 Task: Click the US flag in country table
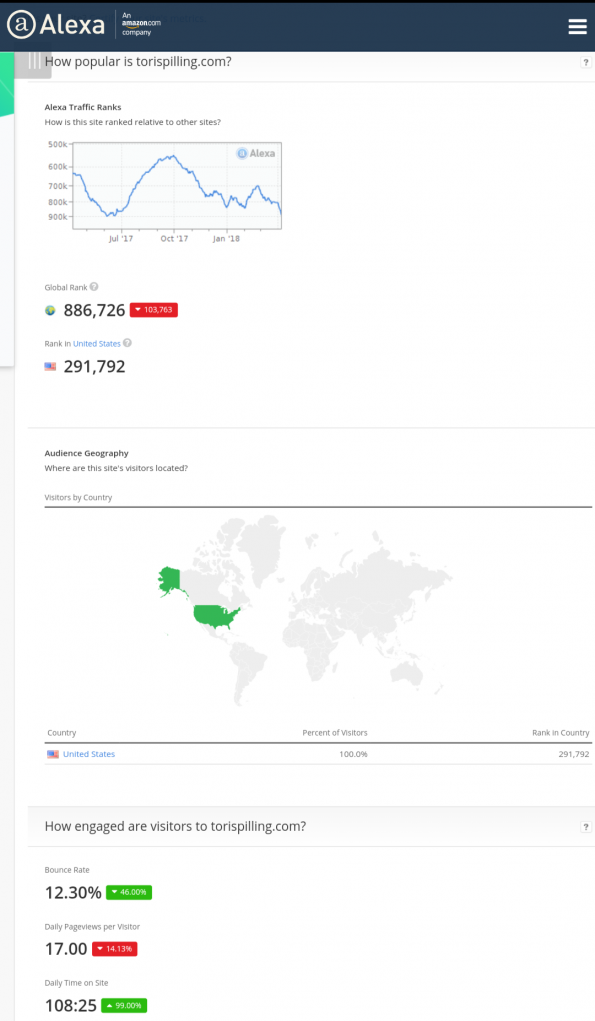tap(53, 754)
